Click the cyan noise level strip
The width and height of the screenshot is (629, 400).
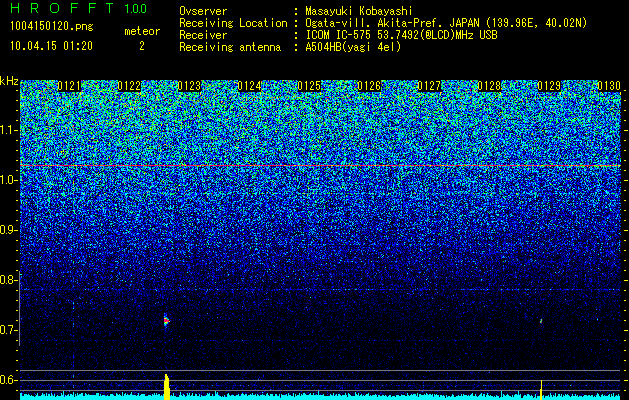point(321,397)
